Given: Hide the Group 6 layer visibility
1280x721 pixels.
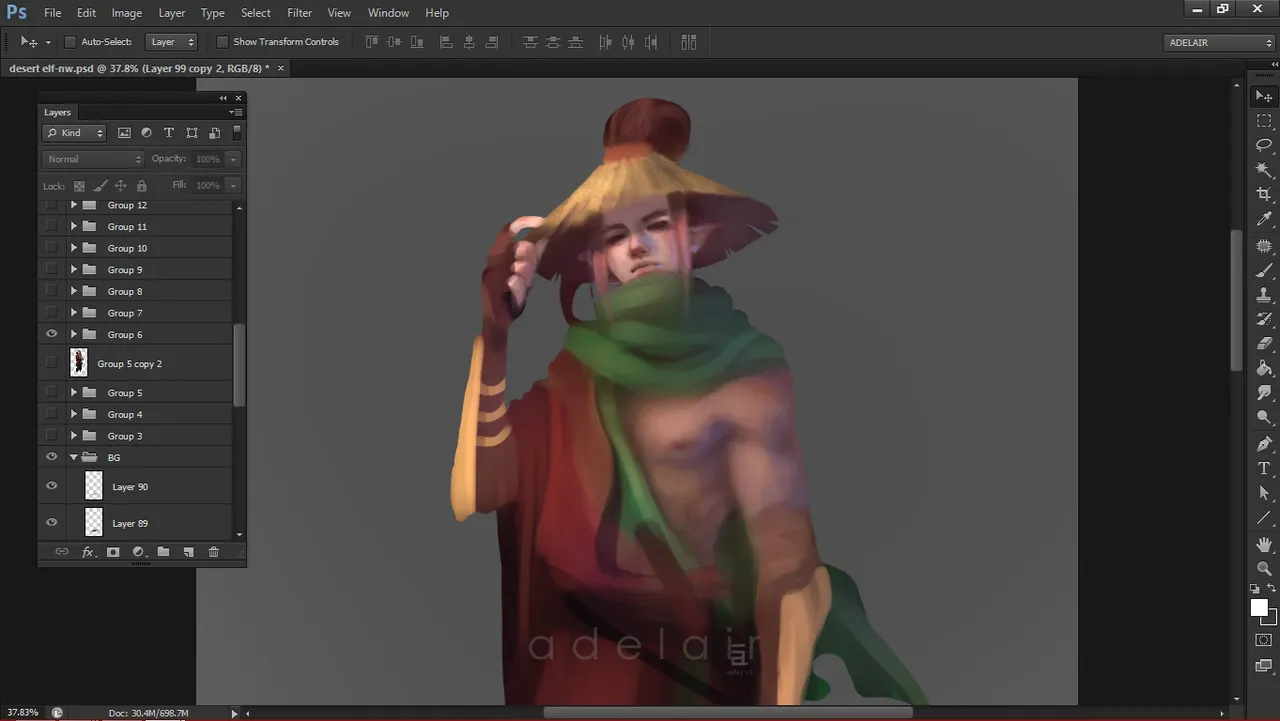Looking at the screenshot, I should click(52, 334).
